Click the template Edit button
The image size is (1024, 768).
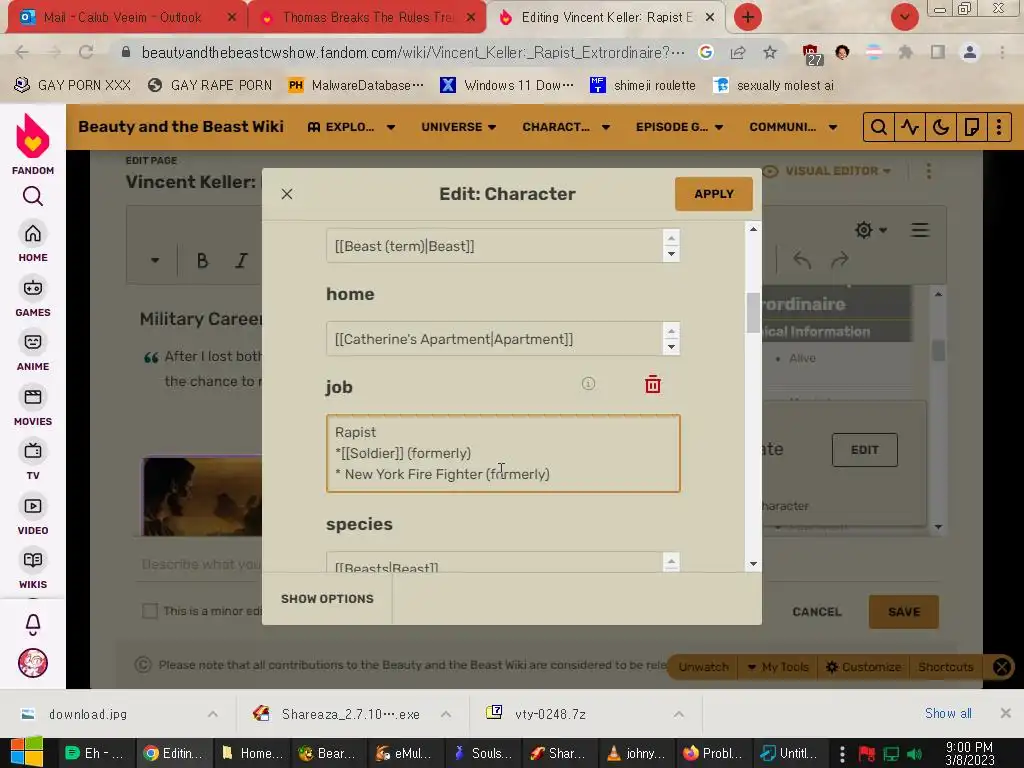point(865,450)
